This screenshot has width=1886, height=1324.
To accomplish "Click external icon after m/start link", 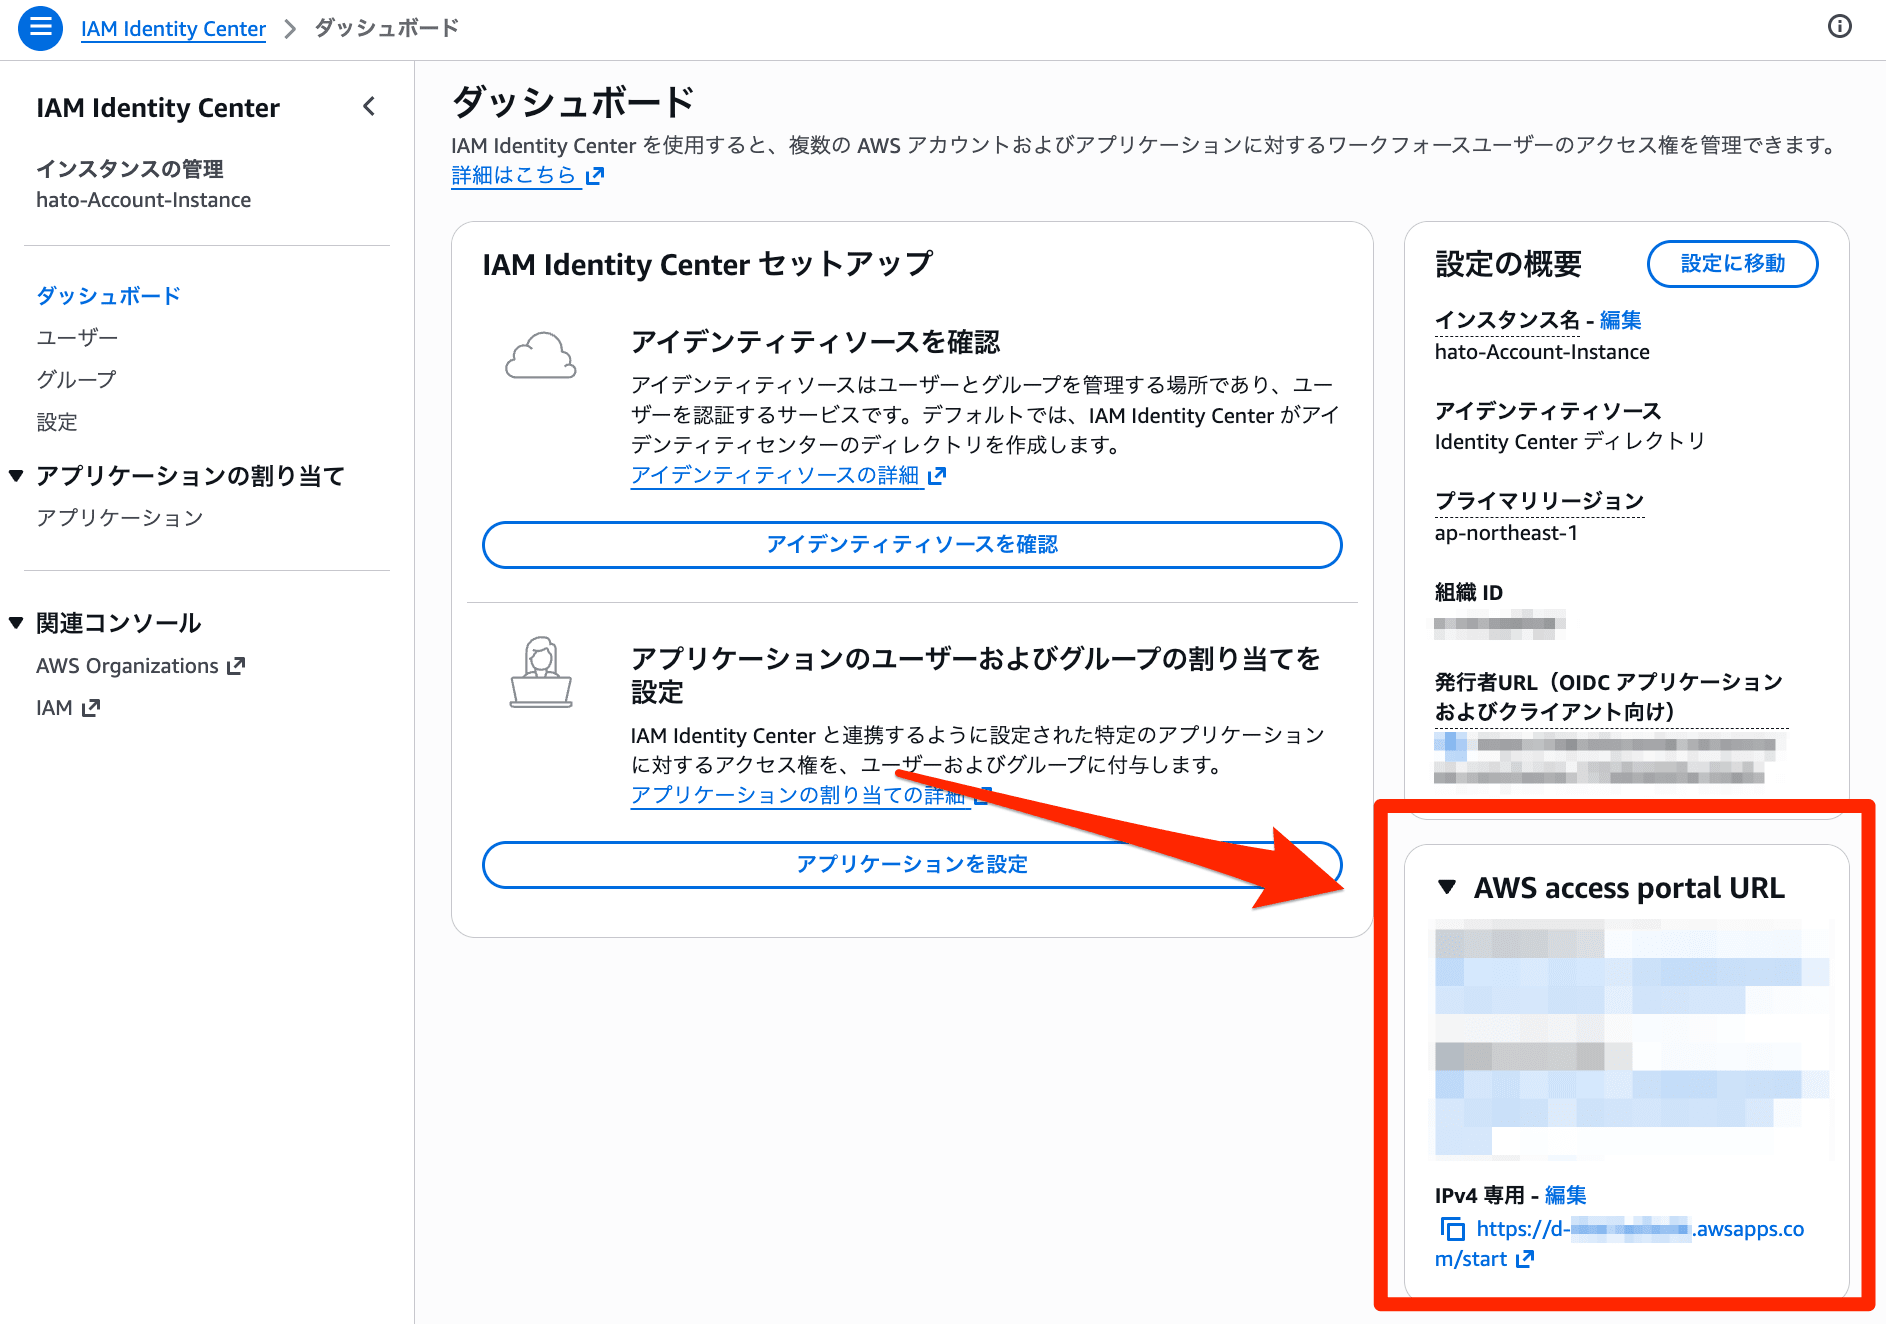I will pos(1524,1259).
